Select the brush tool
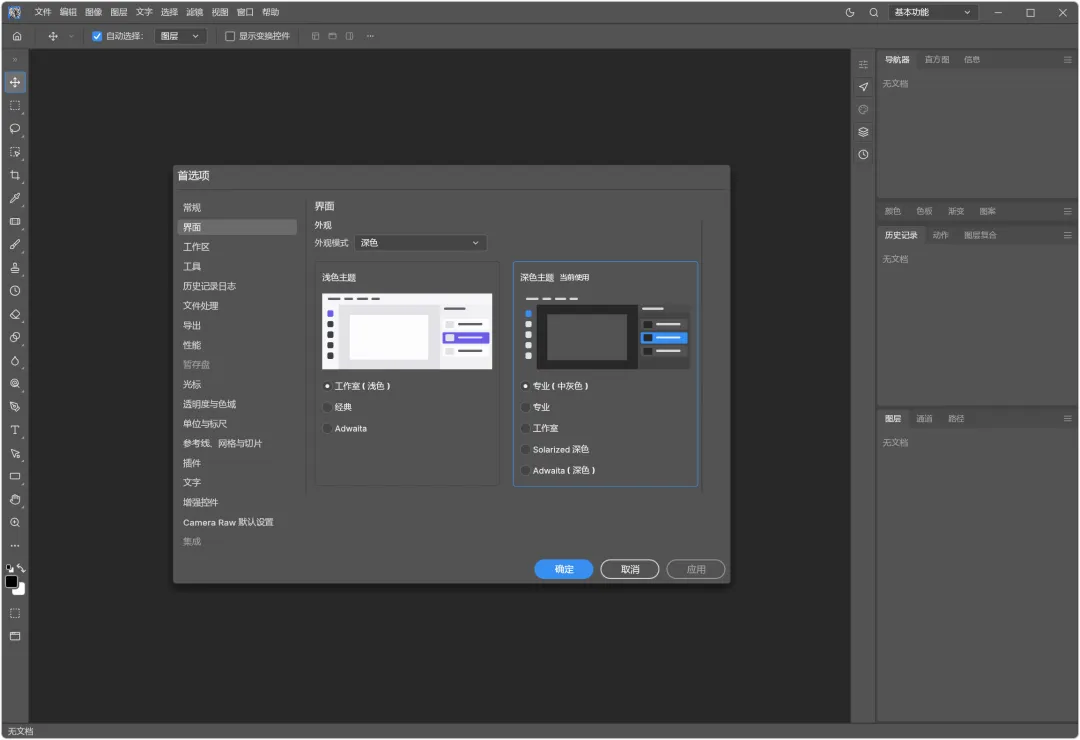The width and height of the screenshot is (1080, 740). [15, 245]
